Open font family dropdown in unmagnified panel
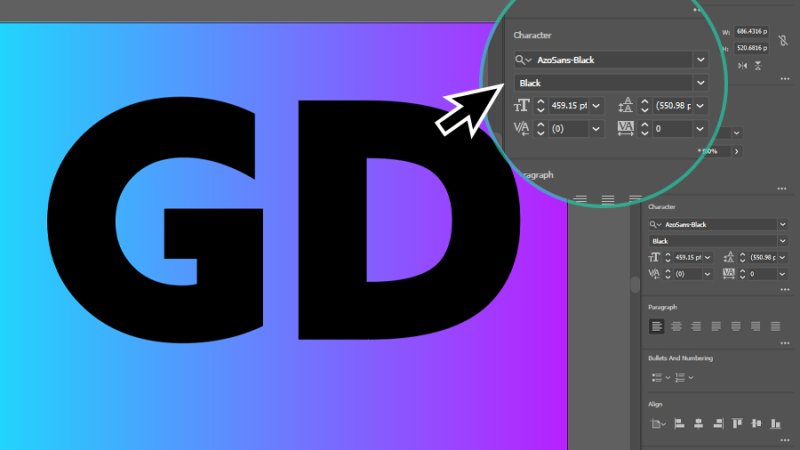800x450 pixels. click(783, 224)
